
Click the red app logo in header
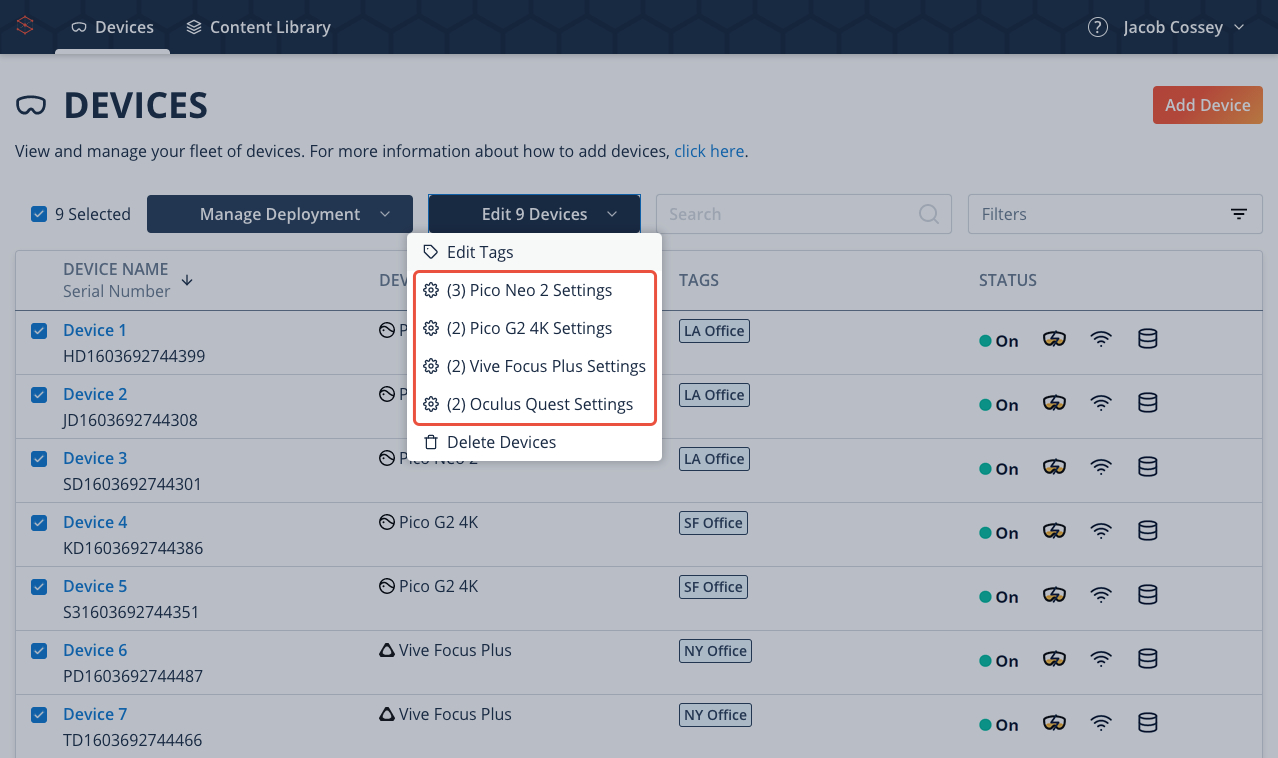(25, 27)
